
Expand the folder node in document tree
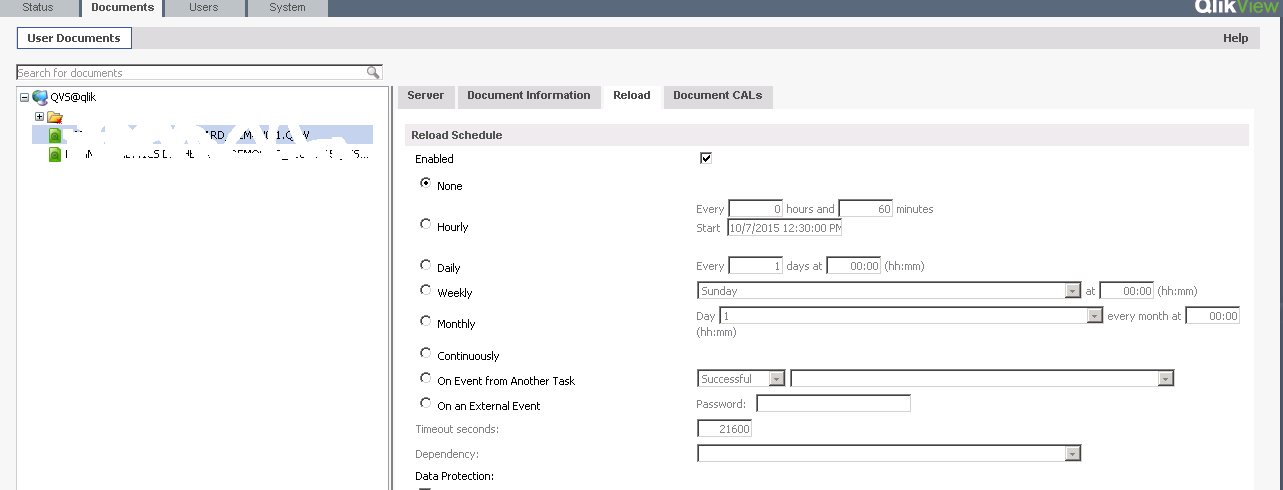click(x=40, y=117)
